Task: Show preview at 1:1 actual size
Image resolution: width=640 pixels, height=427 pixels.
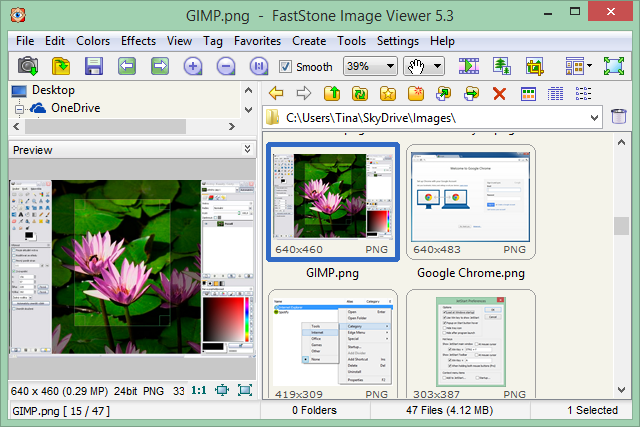Action: (199, 389)
